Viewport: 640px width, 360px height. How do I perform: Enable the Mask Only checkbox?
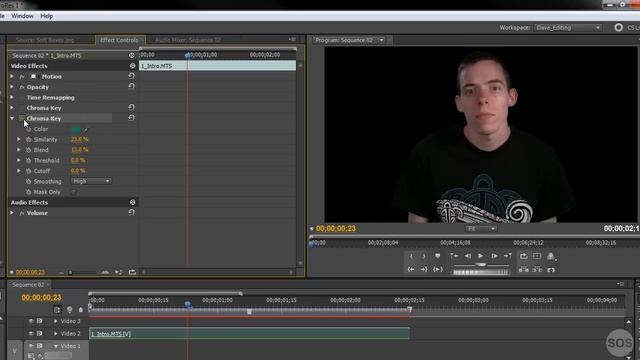(73, 192)
